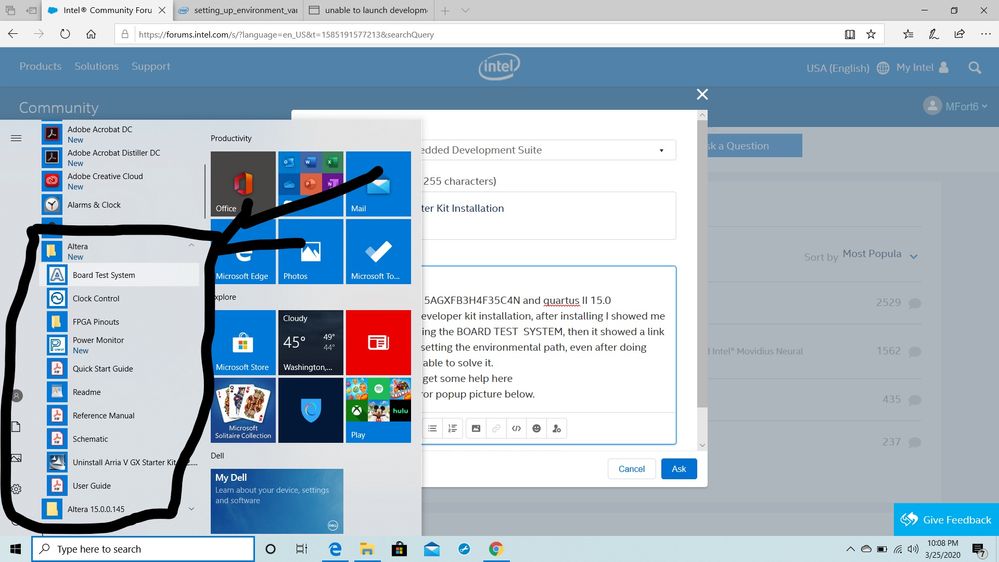Collapse the Altera folder

[x=191, y=245]
